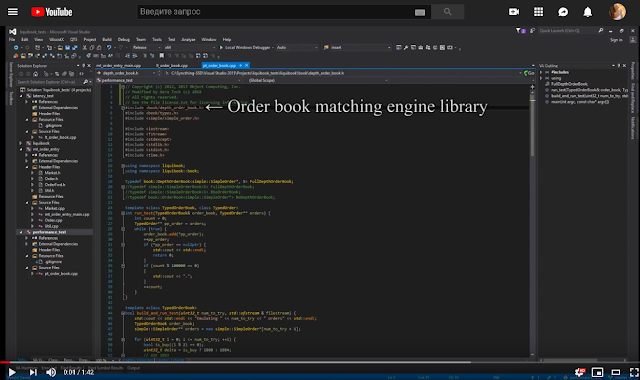Skip to the next video
This screenshot has height=380, width=640.
click(33, 372)
